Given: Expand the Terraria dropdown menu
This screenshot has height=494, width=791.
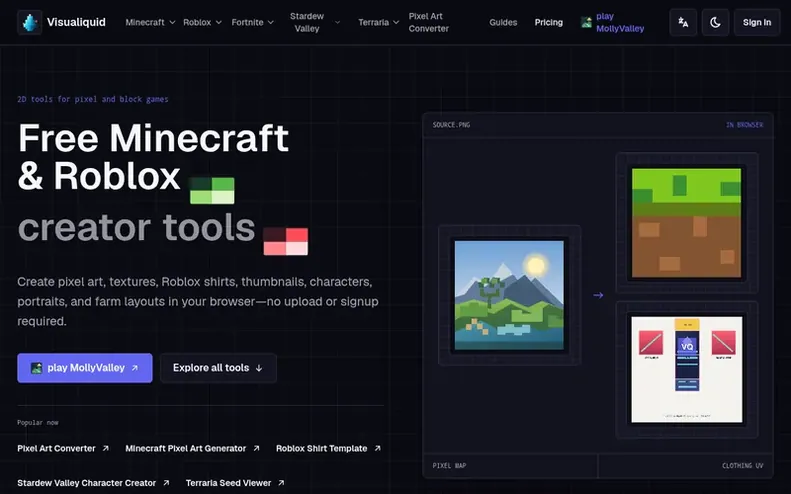Looking at the screenshot, I should tap(378, 22).
